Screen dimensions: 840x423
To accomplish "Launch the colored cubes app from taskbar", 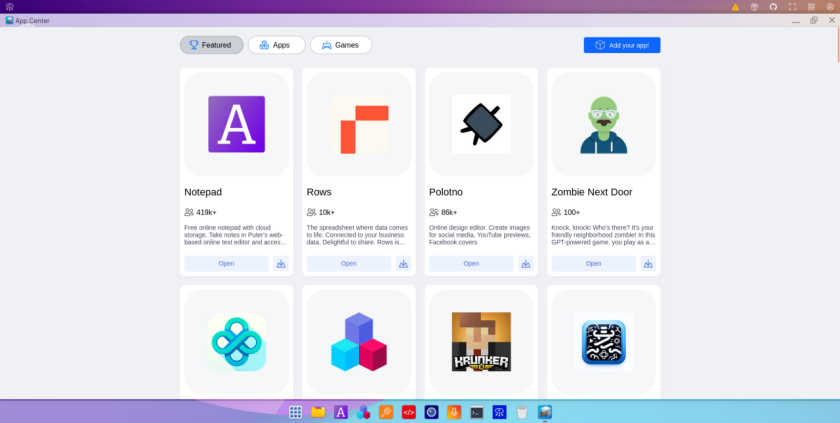I will [364, 412].
